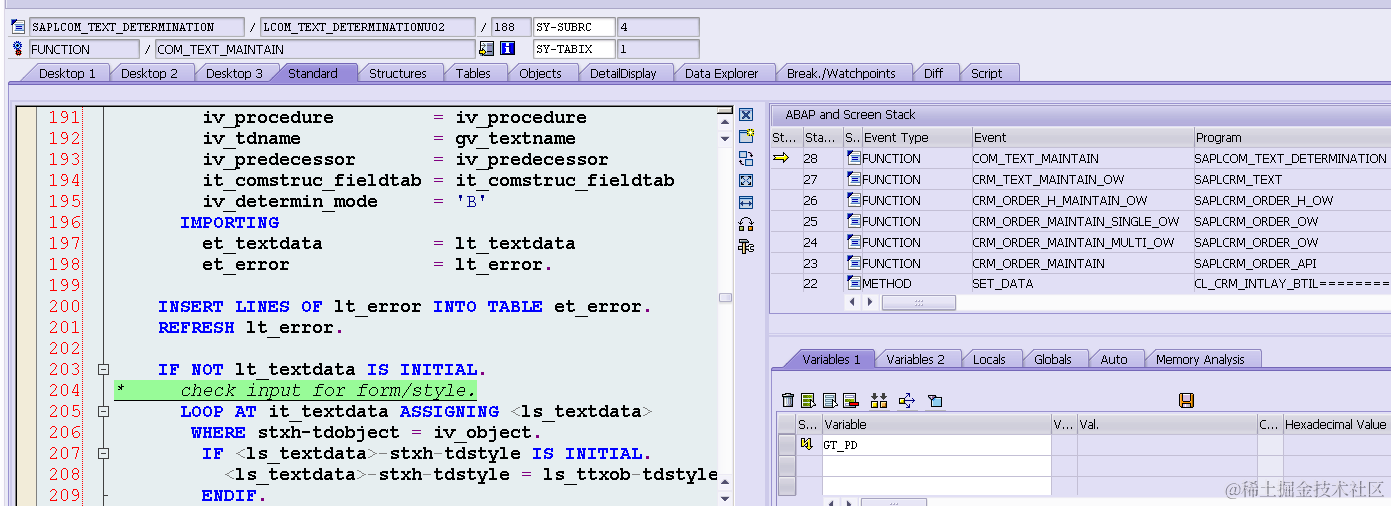This screenshot has width=1391, height=506.
Task: Click the Program column header in stack
Action: (x=1292, y=137)
